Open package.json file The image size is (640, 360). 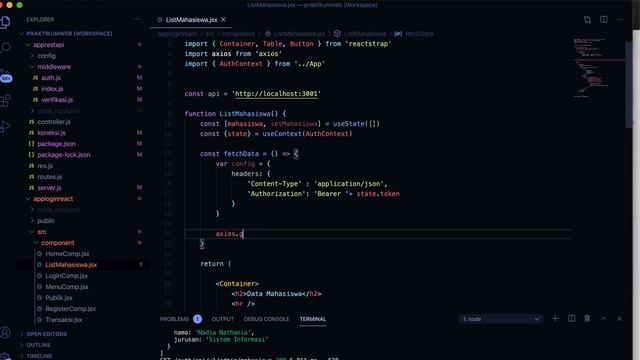[56, 144]
